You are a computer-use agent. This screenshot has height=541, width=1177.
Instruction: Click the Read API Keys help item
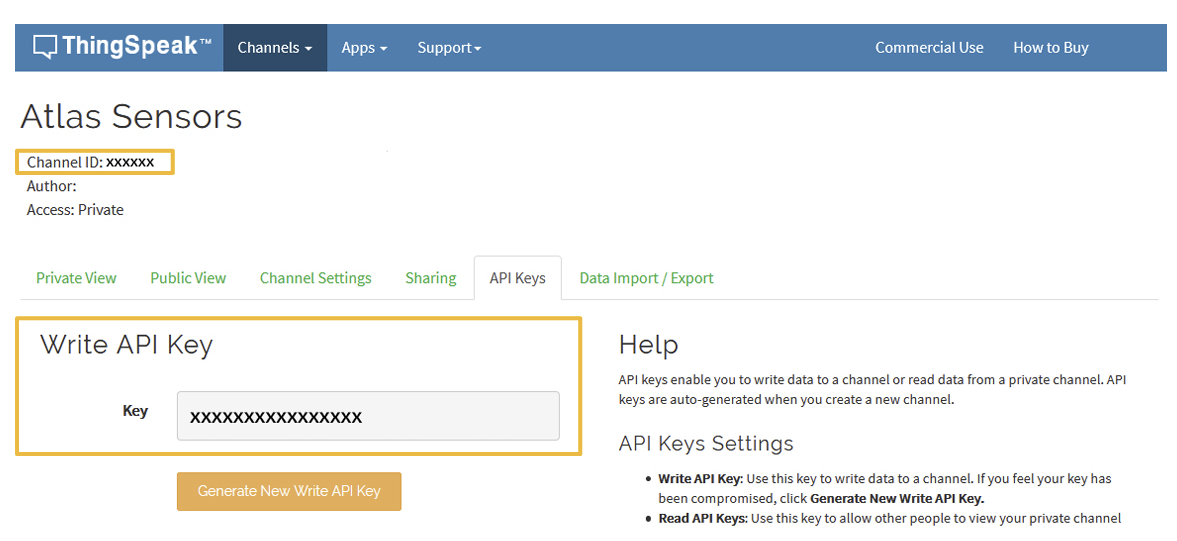point(890,518)
